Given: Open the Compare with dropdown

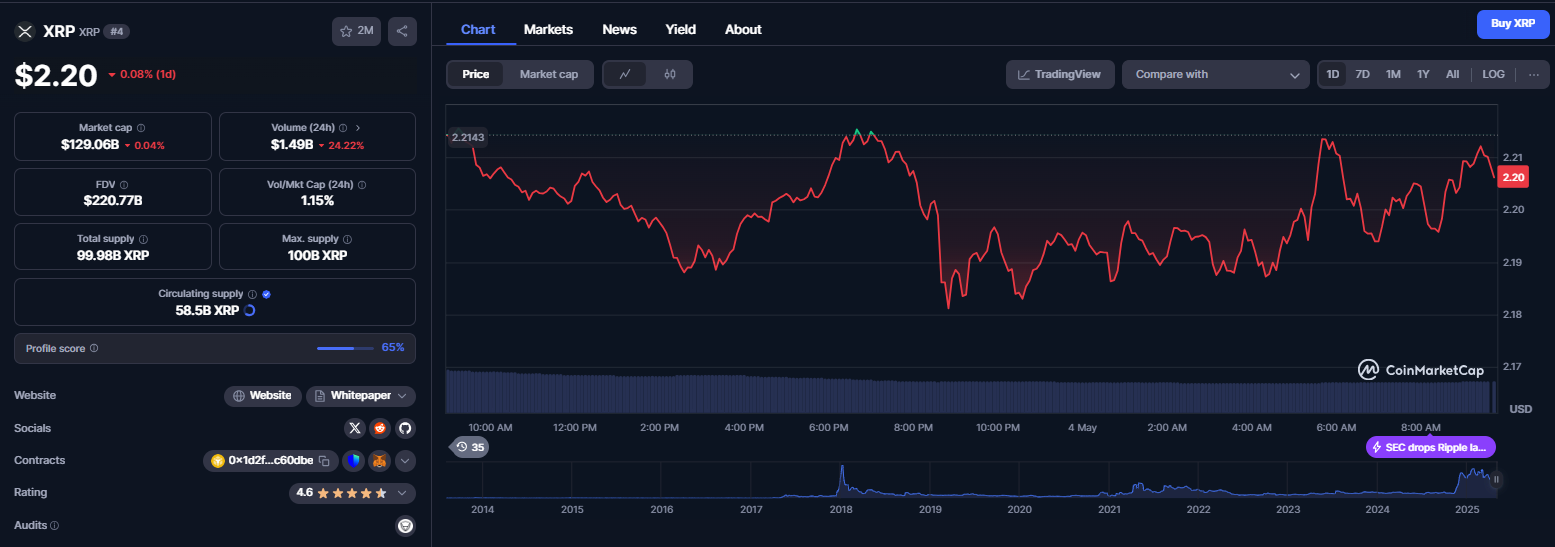Looking at the screenshot, I should point(1216,74).
